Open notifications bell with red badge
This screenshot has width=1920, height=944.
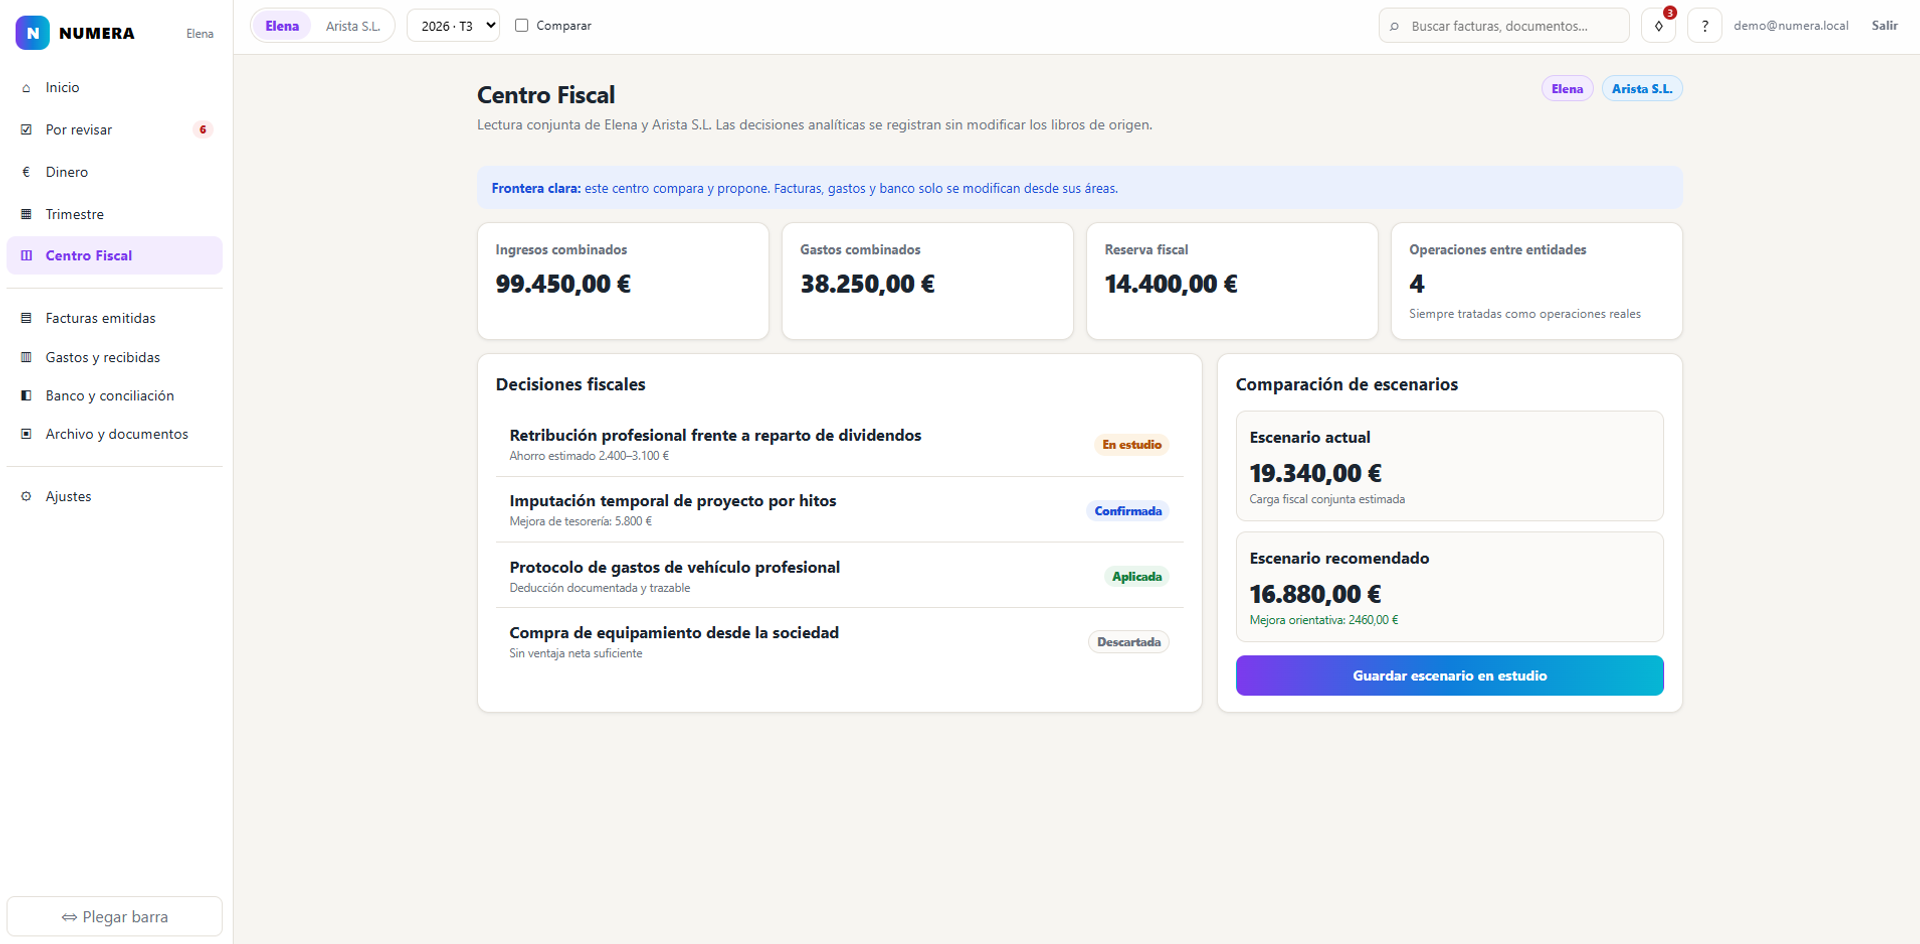pos(1658,26)
